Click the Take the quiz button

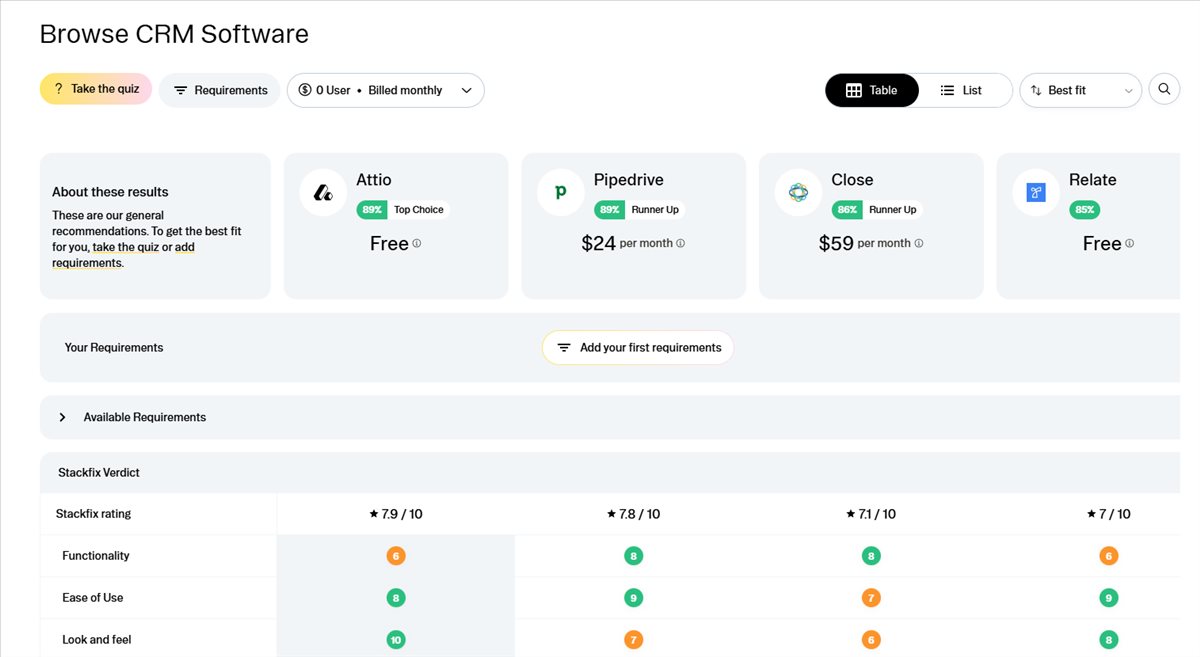(96, 89)
